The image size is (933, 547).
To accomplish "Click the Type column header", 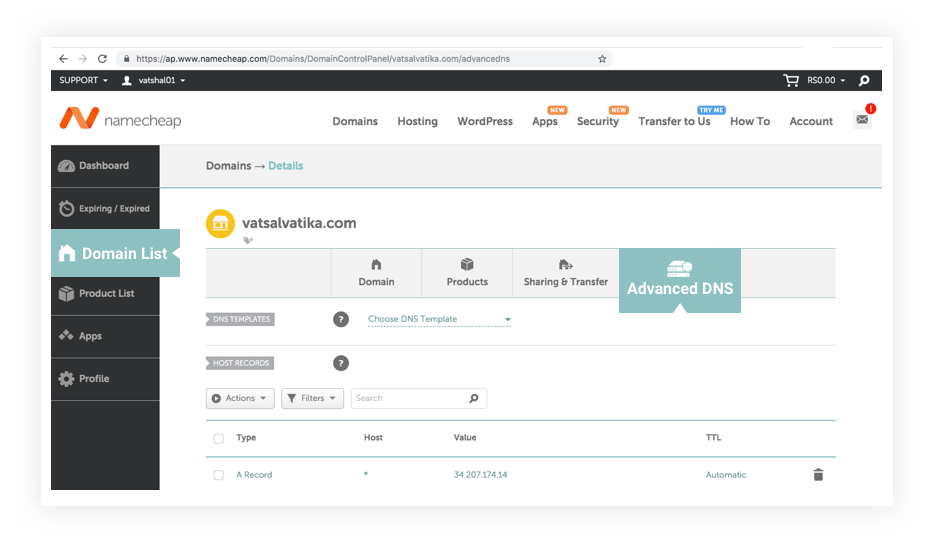I will [x=246, y=437].
